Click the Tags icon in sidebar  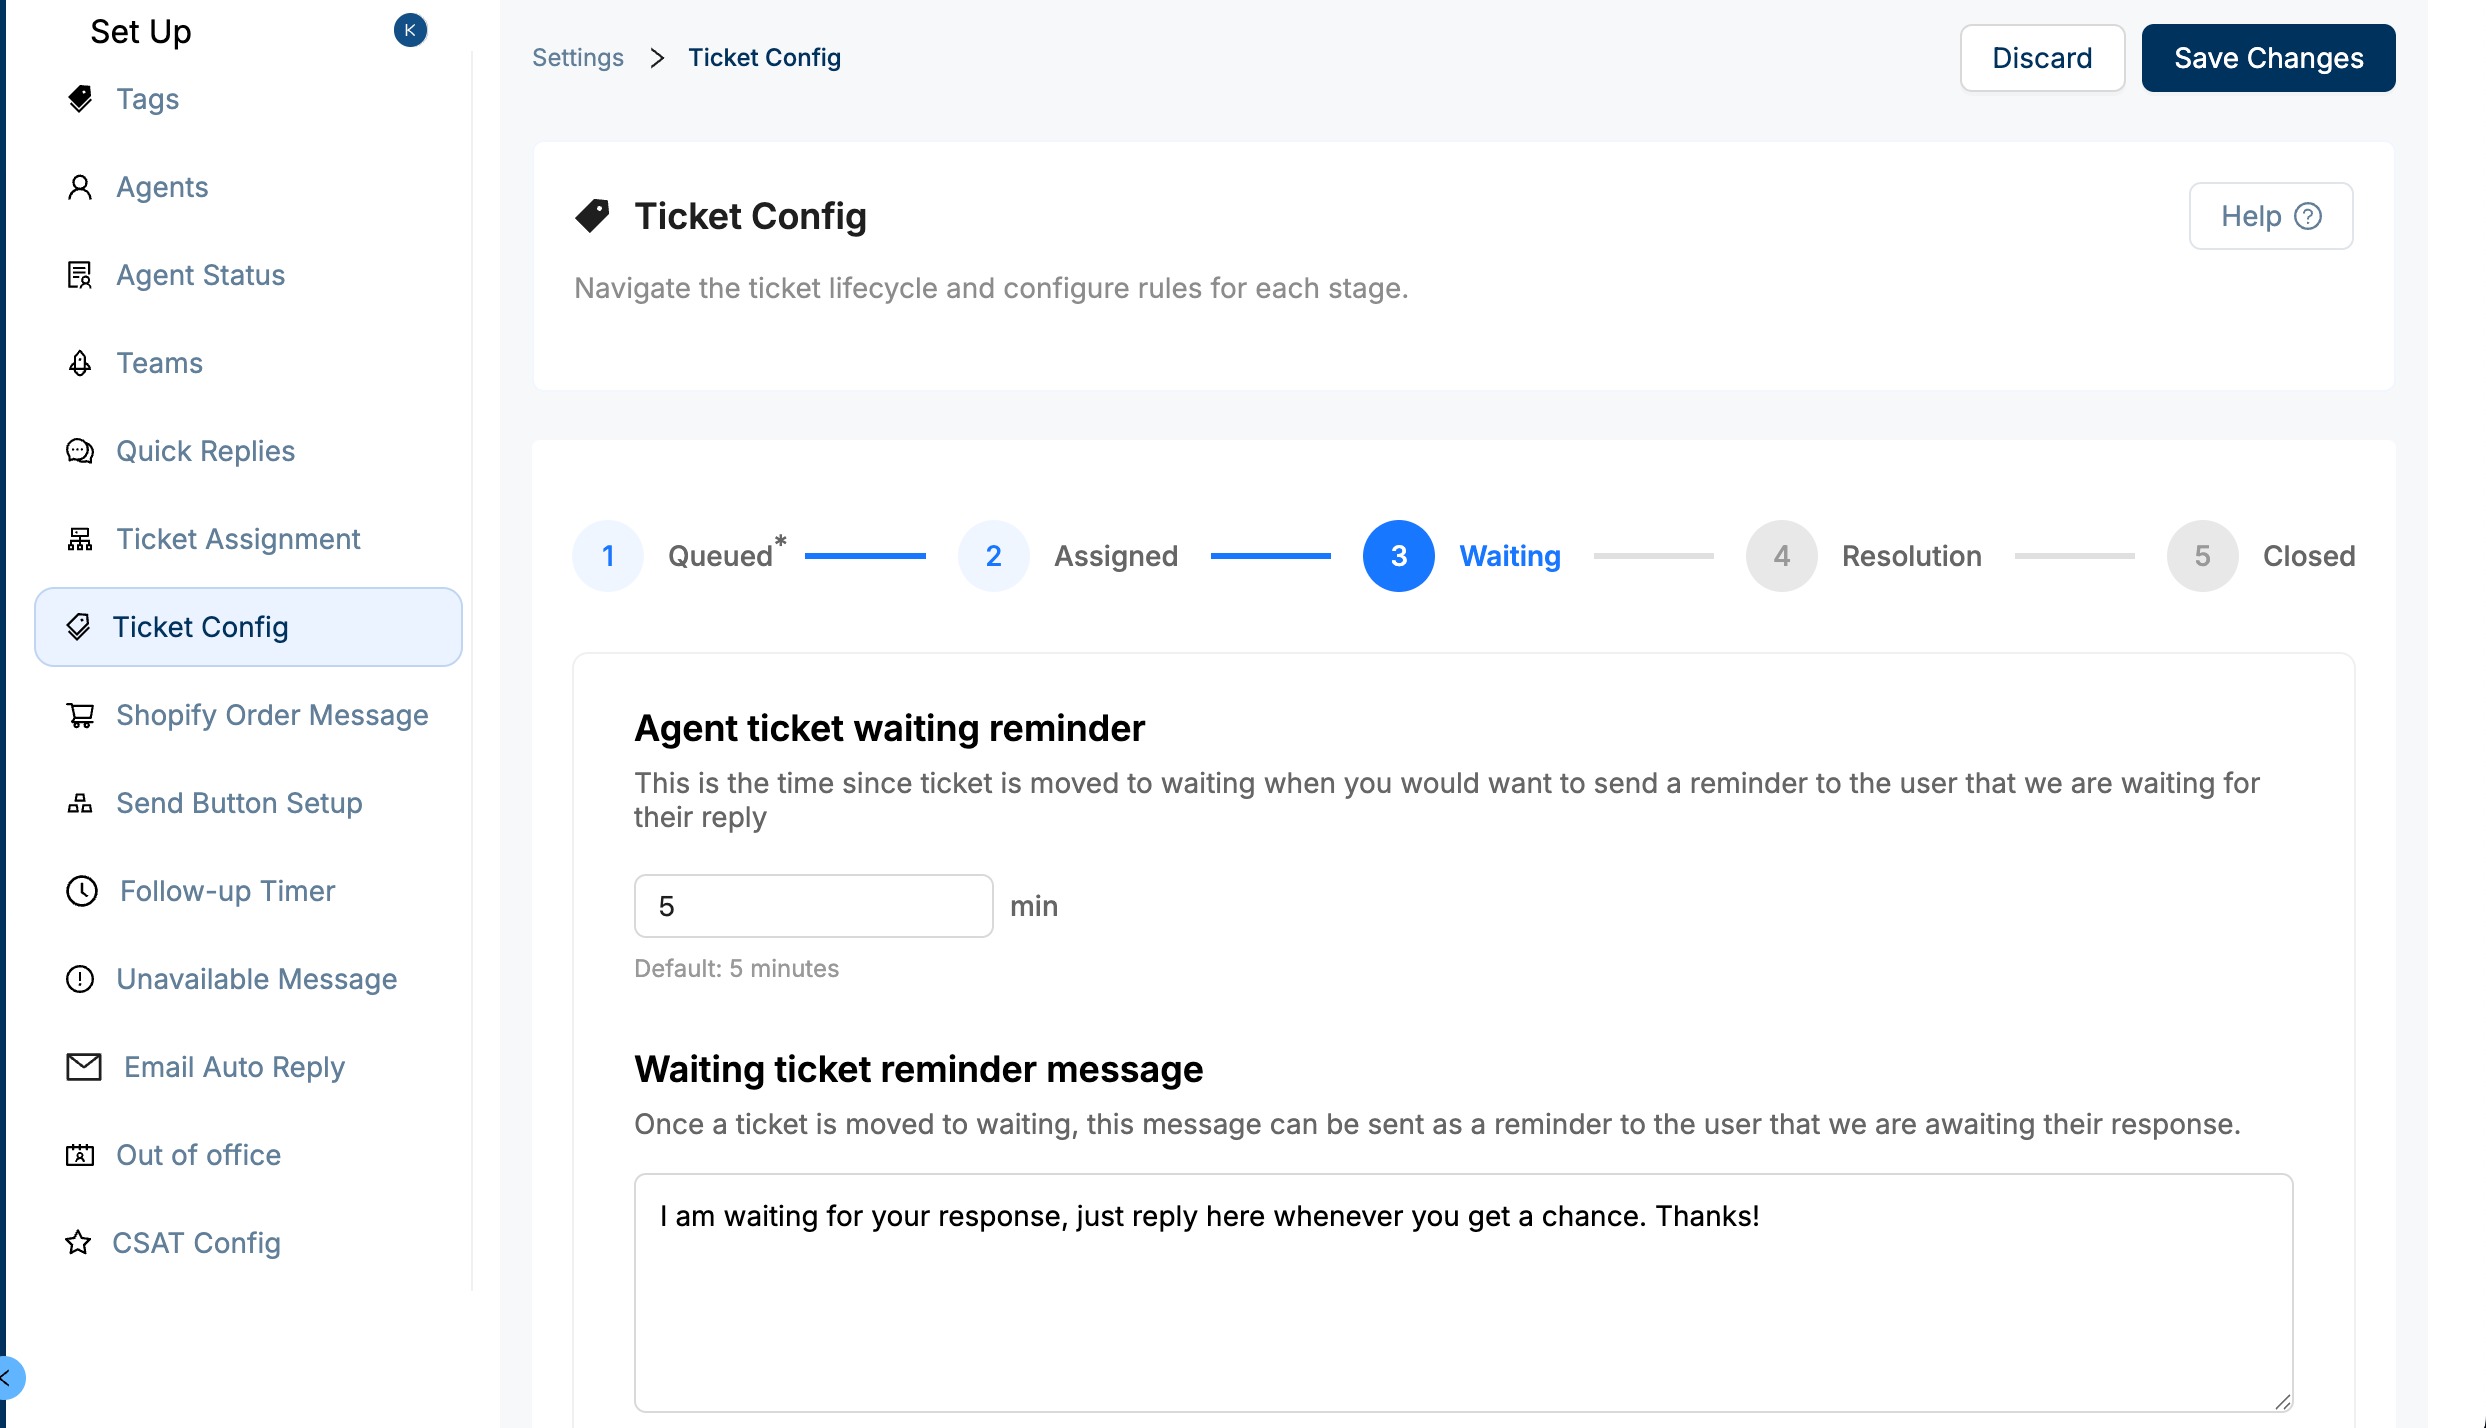point(80,99)
